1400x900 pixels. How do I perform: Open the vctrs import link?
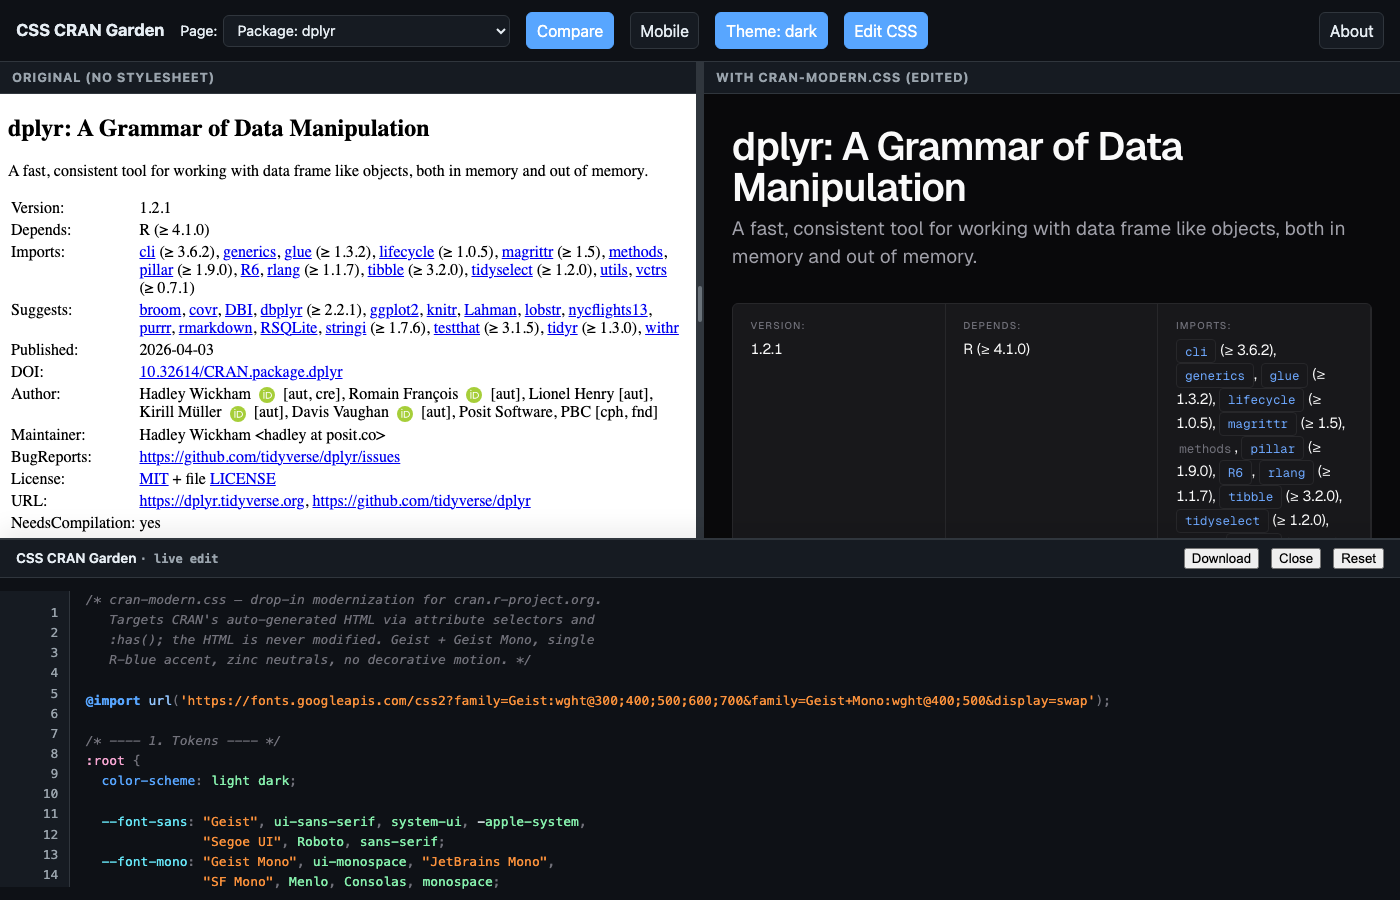point(651,270)
